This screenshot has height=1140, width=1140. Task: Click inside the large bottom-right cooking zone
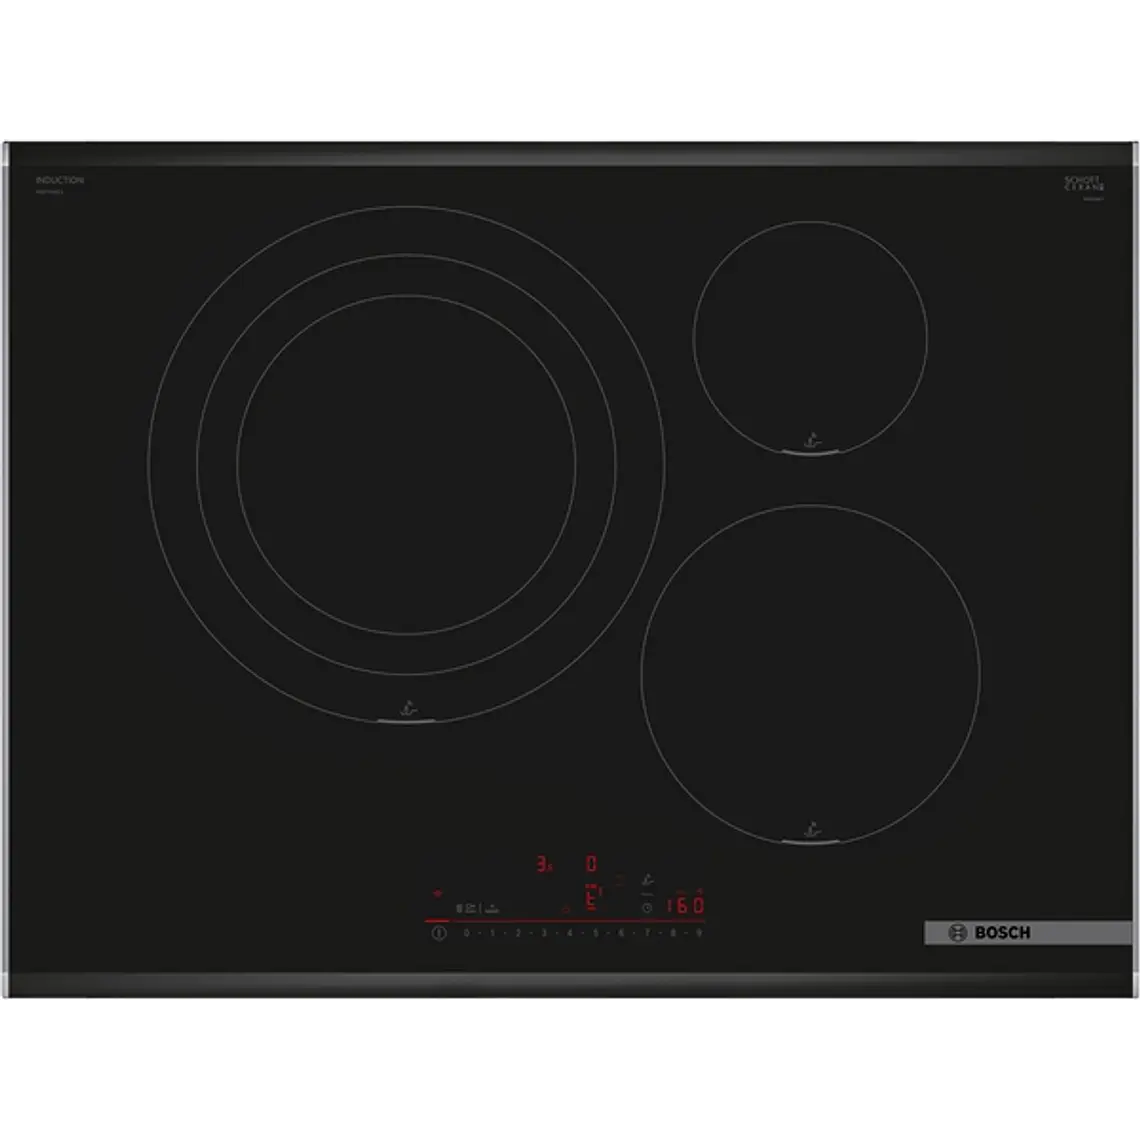[x=811, y=675]
